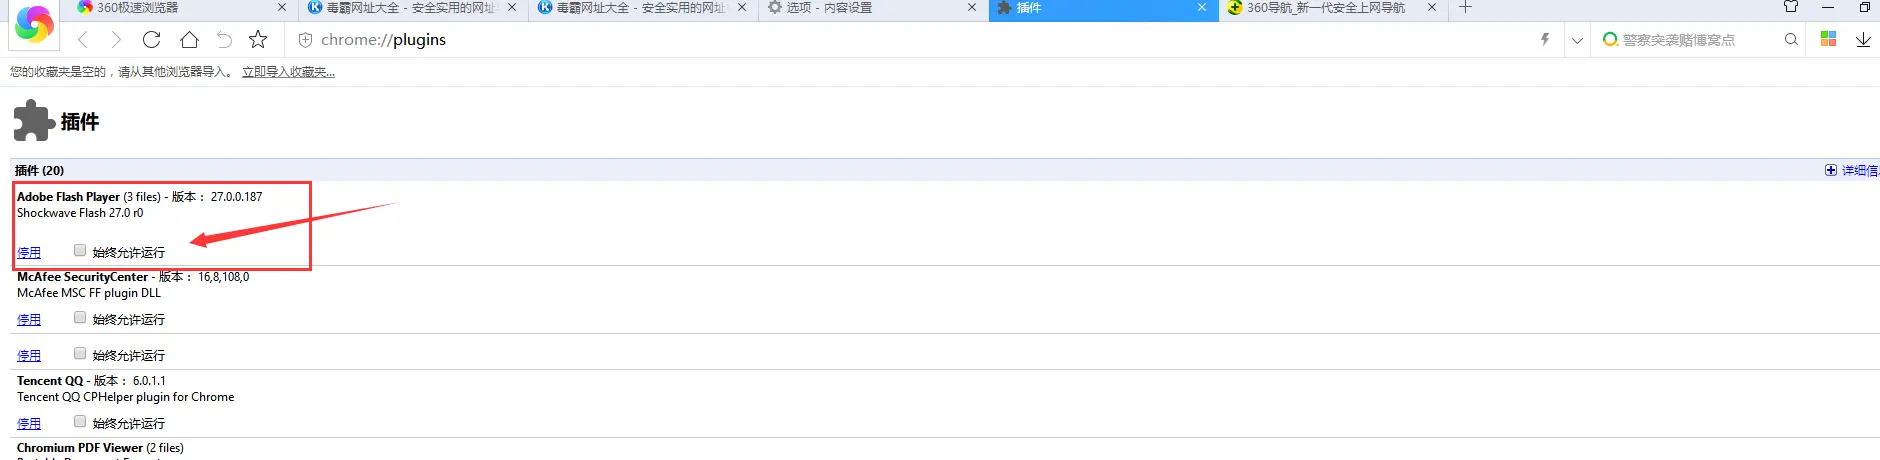Expand 详细信息 details toggle
This screenshot has height=460, width=1880.
tap(1852, 170)
